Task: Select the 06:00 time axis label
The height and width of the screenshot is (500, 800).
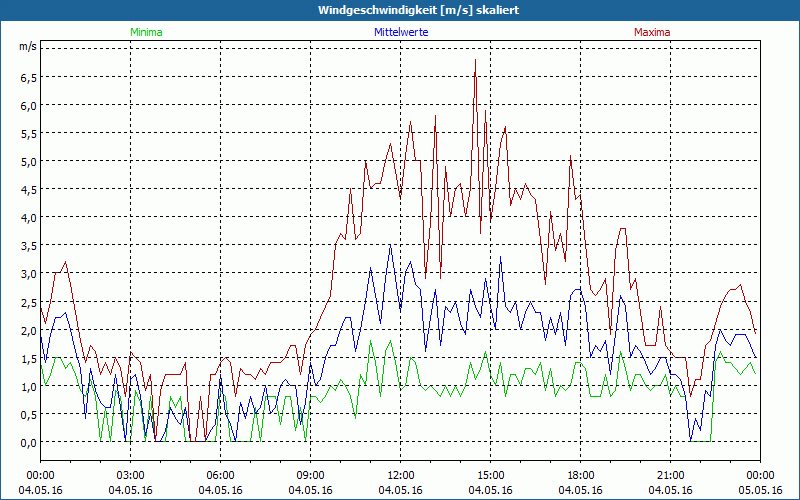Action: pyautogui.click(x=221, y=475)
